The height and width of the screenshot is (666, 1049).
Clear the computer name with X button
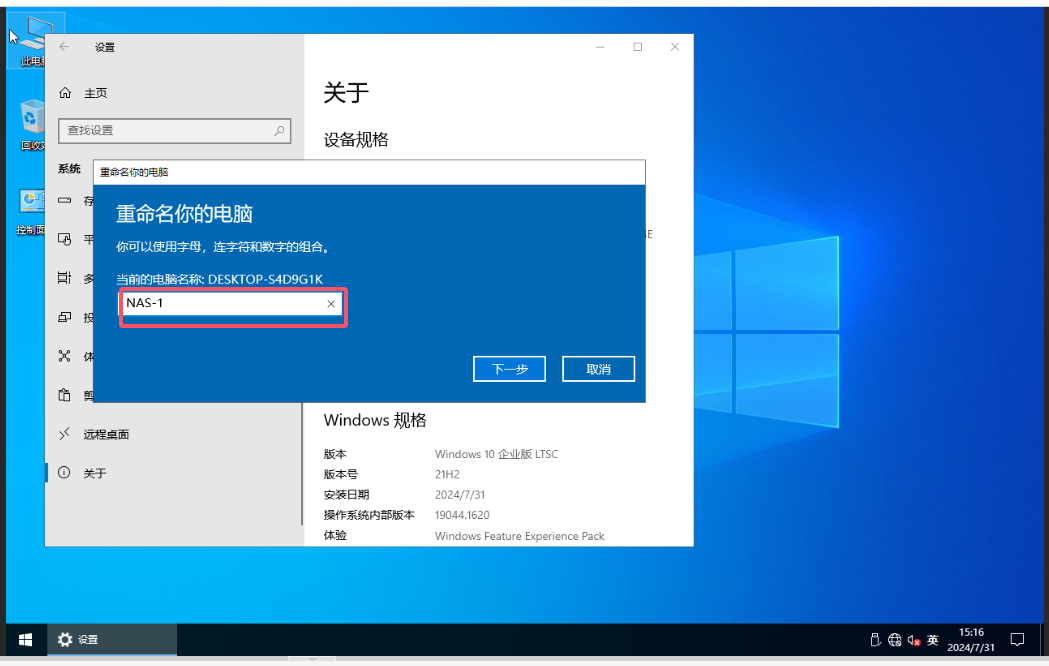(331, 304)
